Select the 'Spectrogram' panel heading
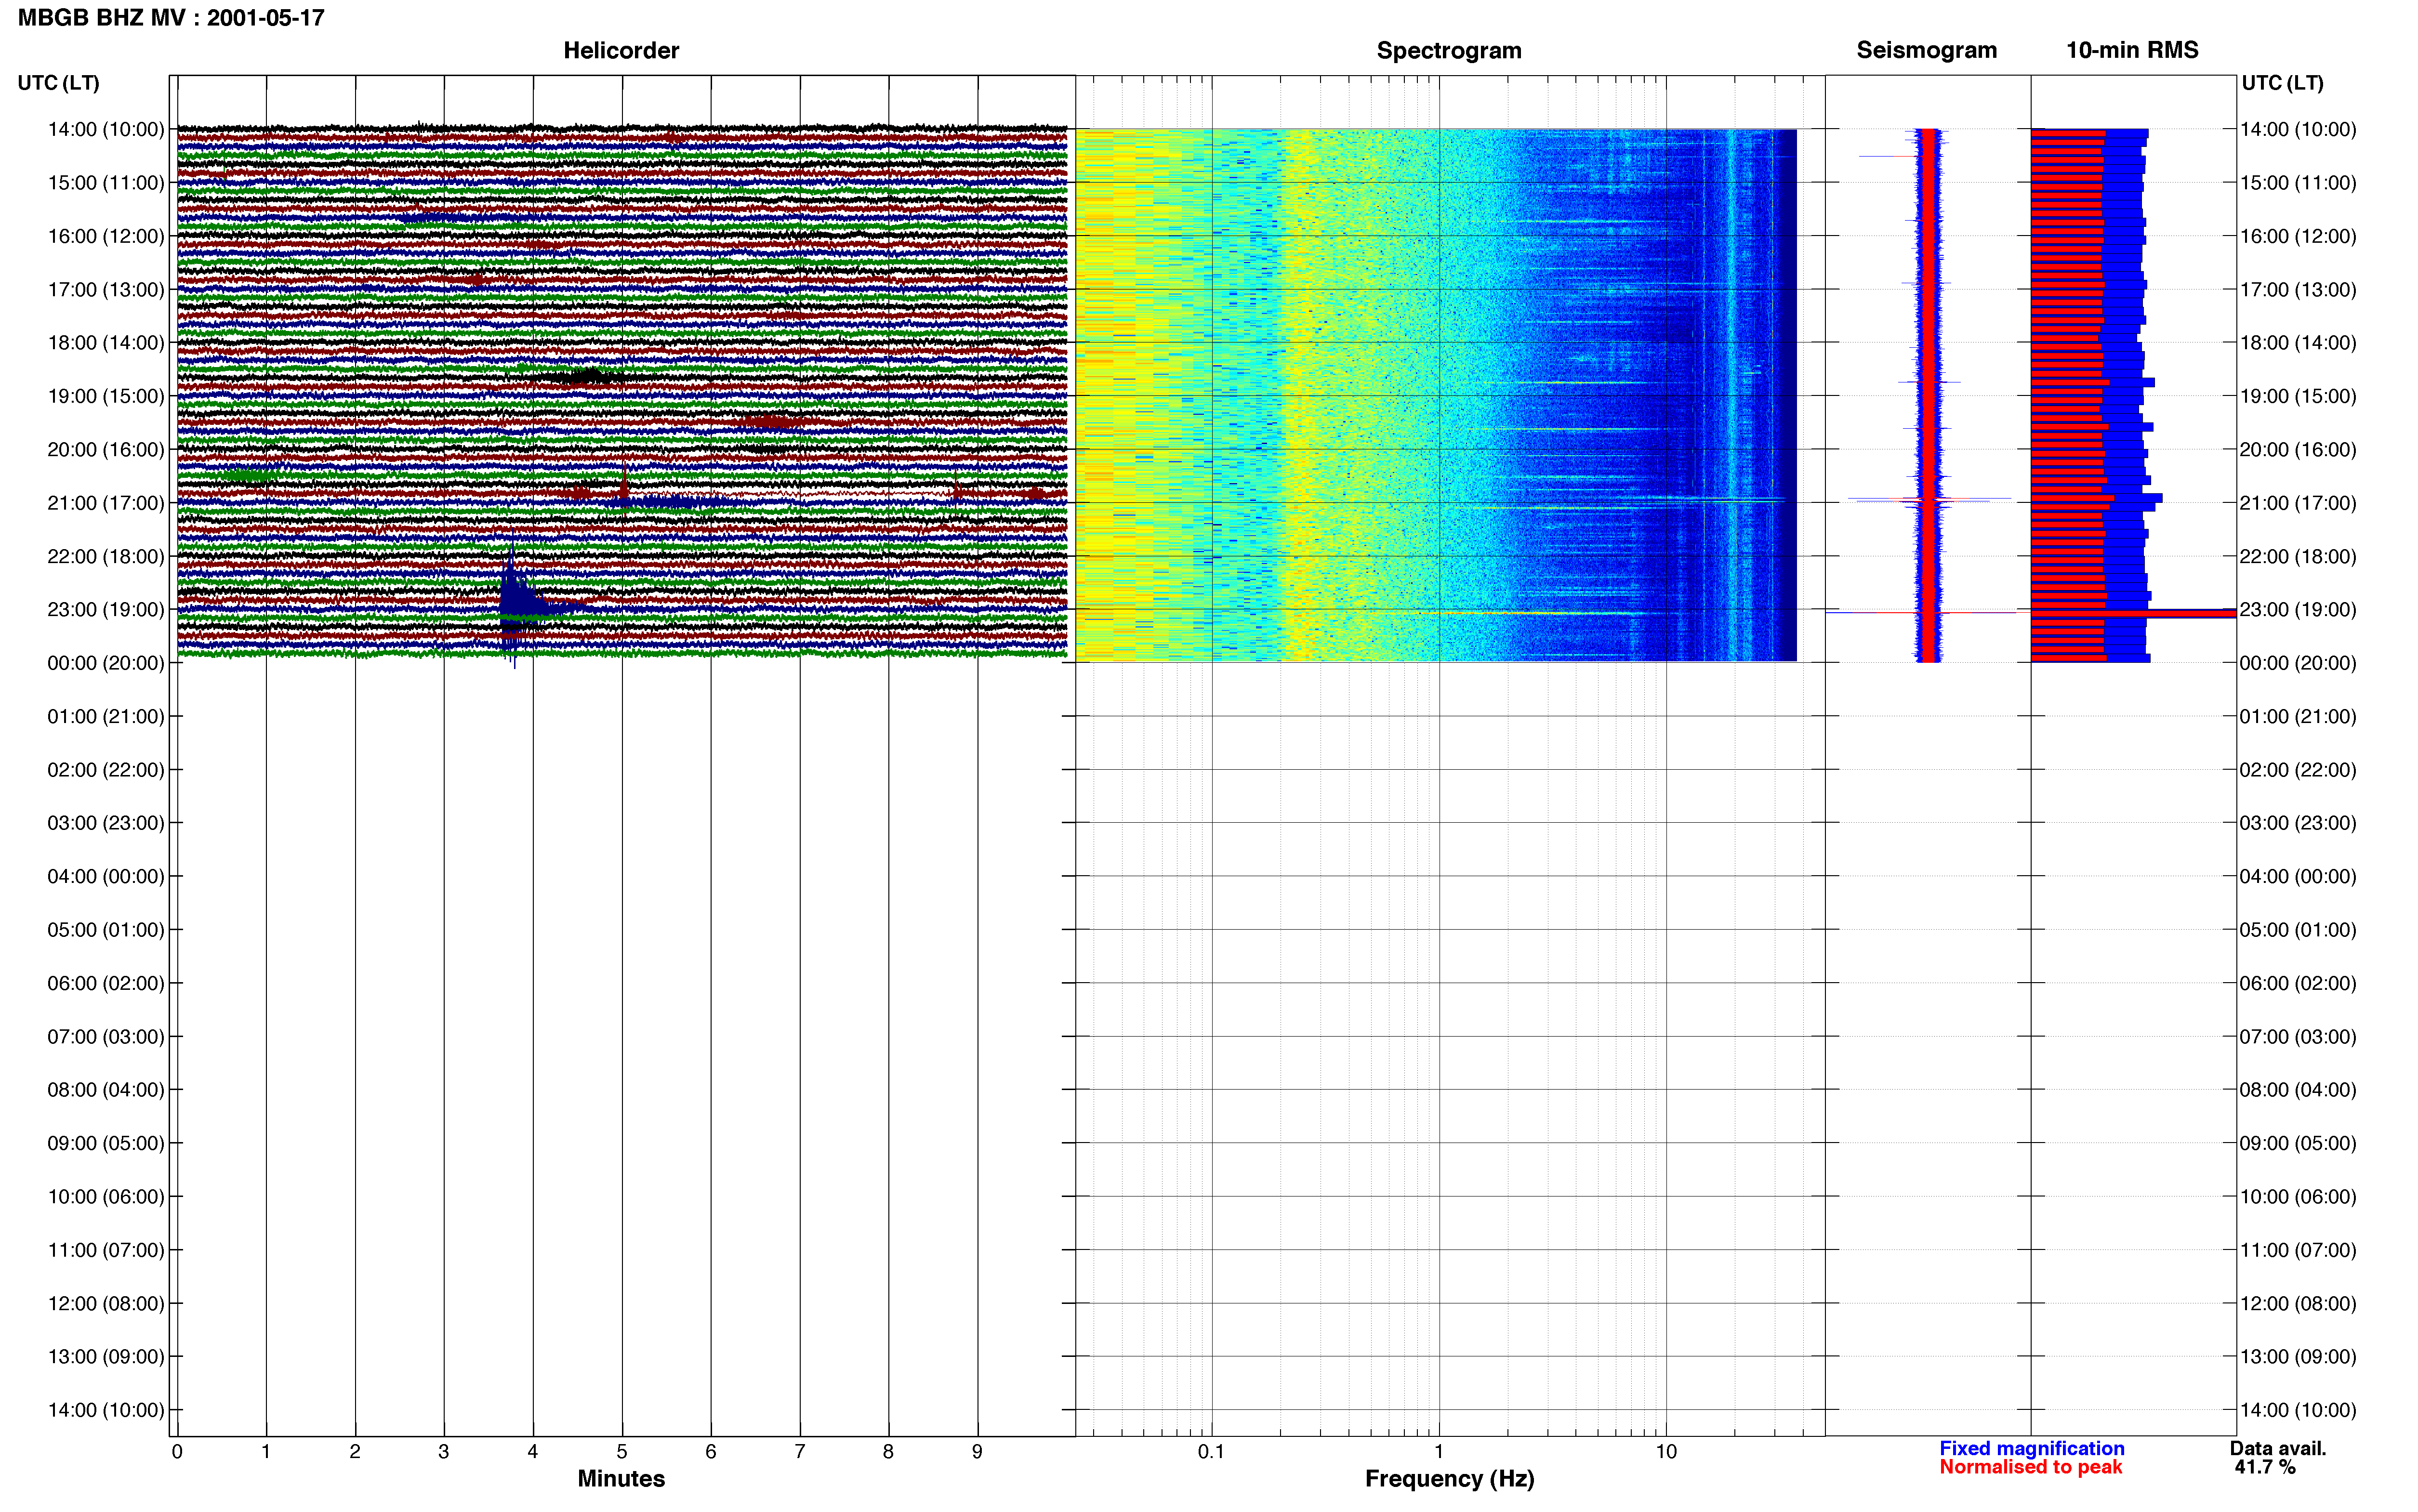This screenshot has width=2418, height=1512. click(1449, 50)
